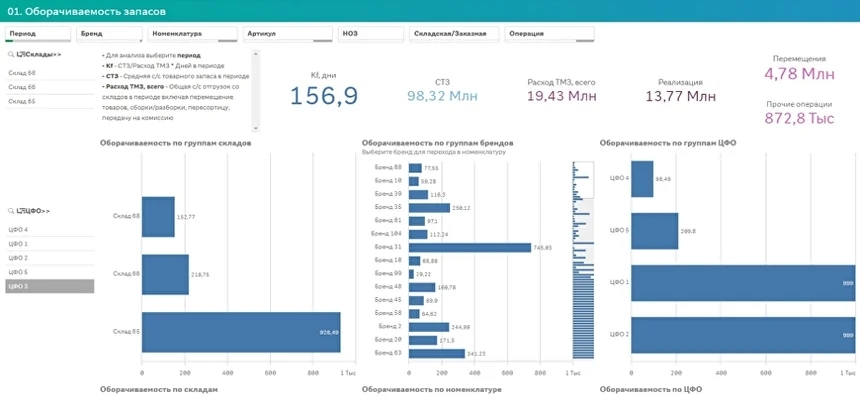
Task: Click the Kf, дни KPI value 156,9
Action: [x=323, y=95]
